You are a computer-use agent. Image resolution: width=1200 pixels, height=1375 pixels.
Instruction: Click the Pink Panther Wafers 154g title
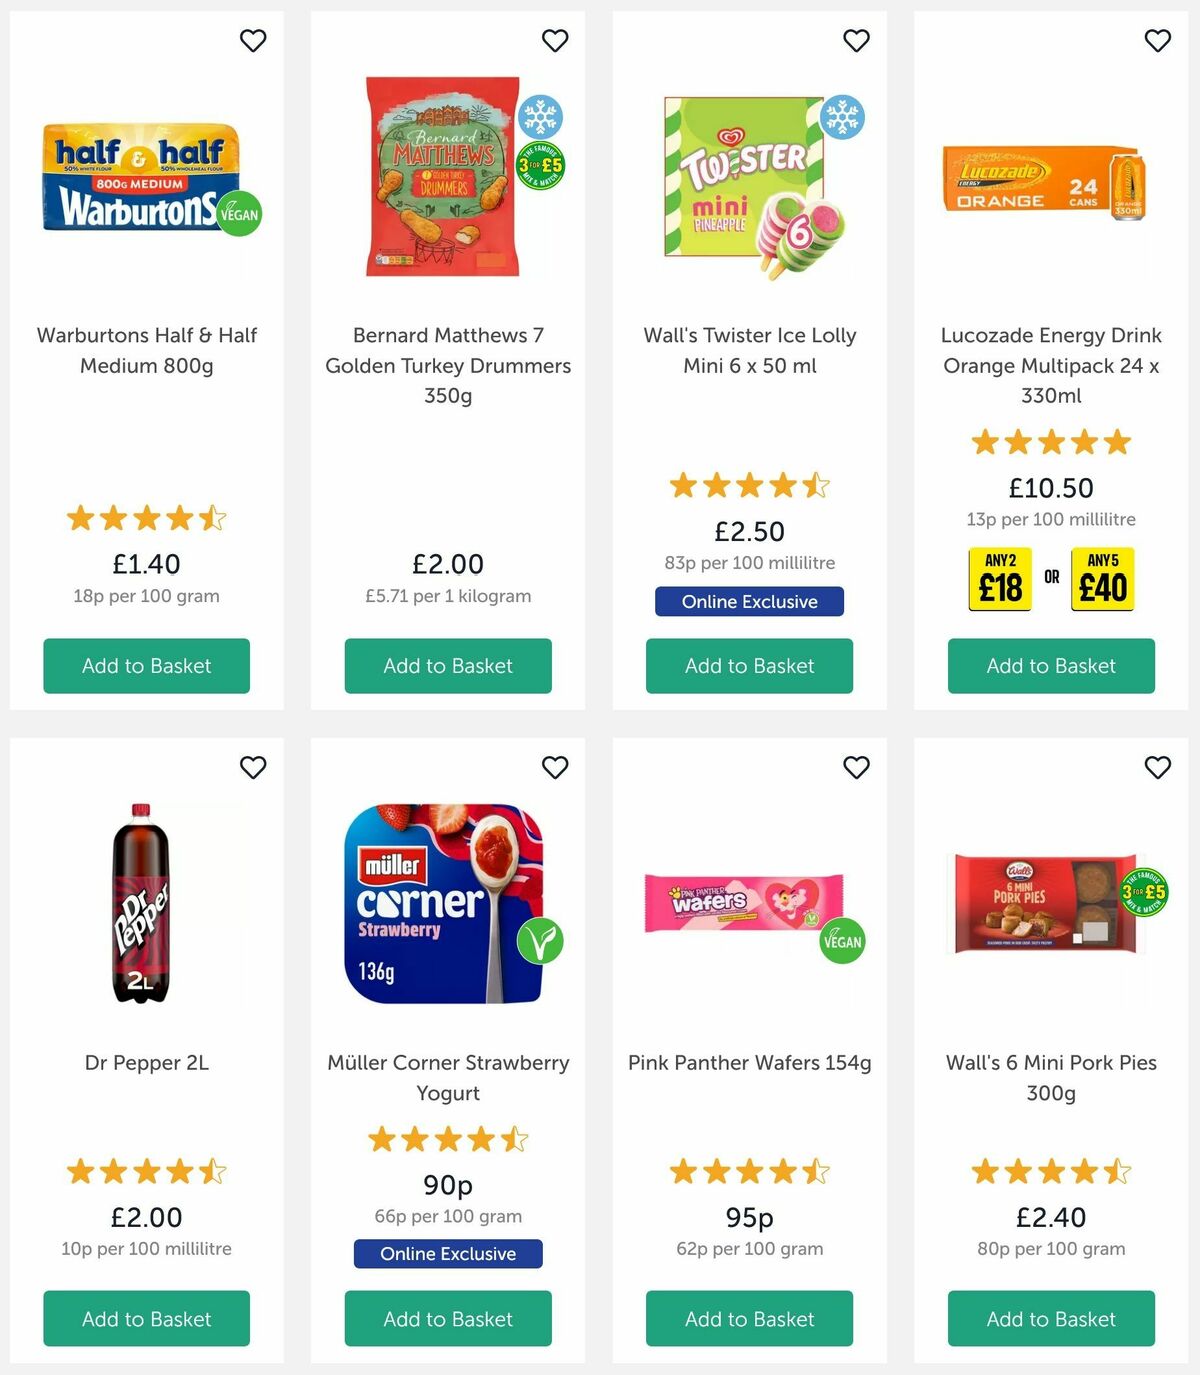[x=748, y=1062]
